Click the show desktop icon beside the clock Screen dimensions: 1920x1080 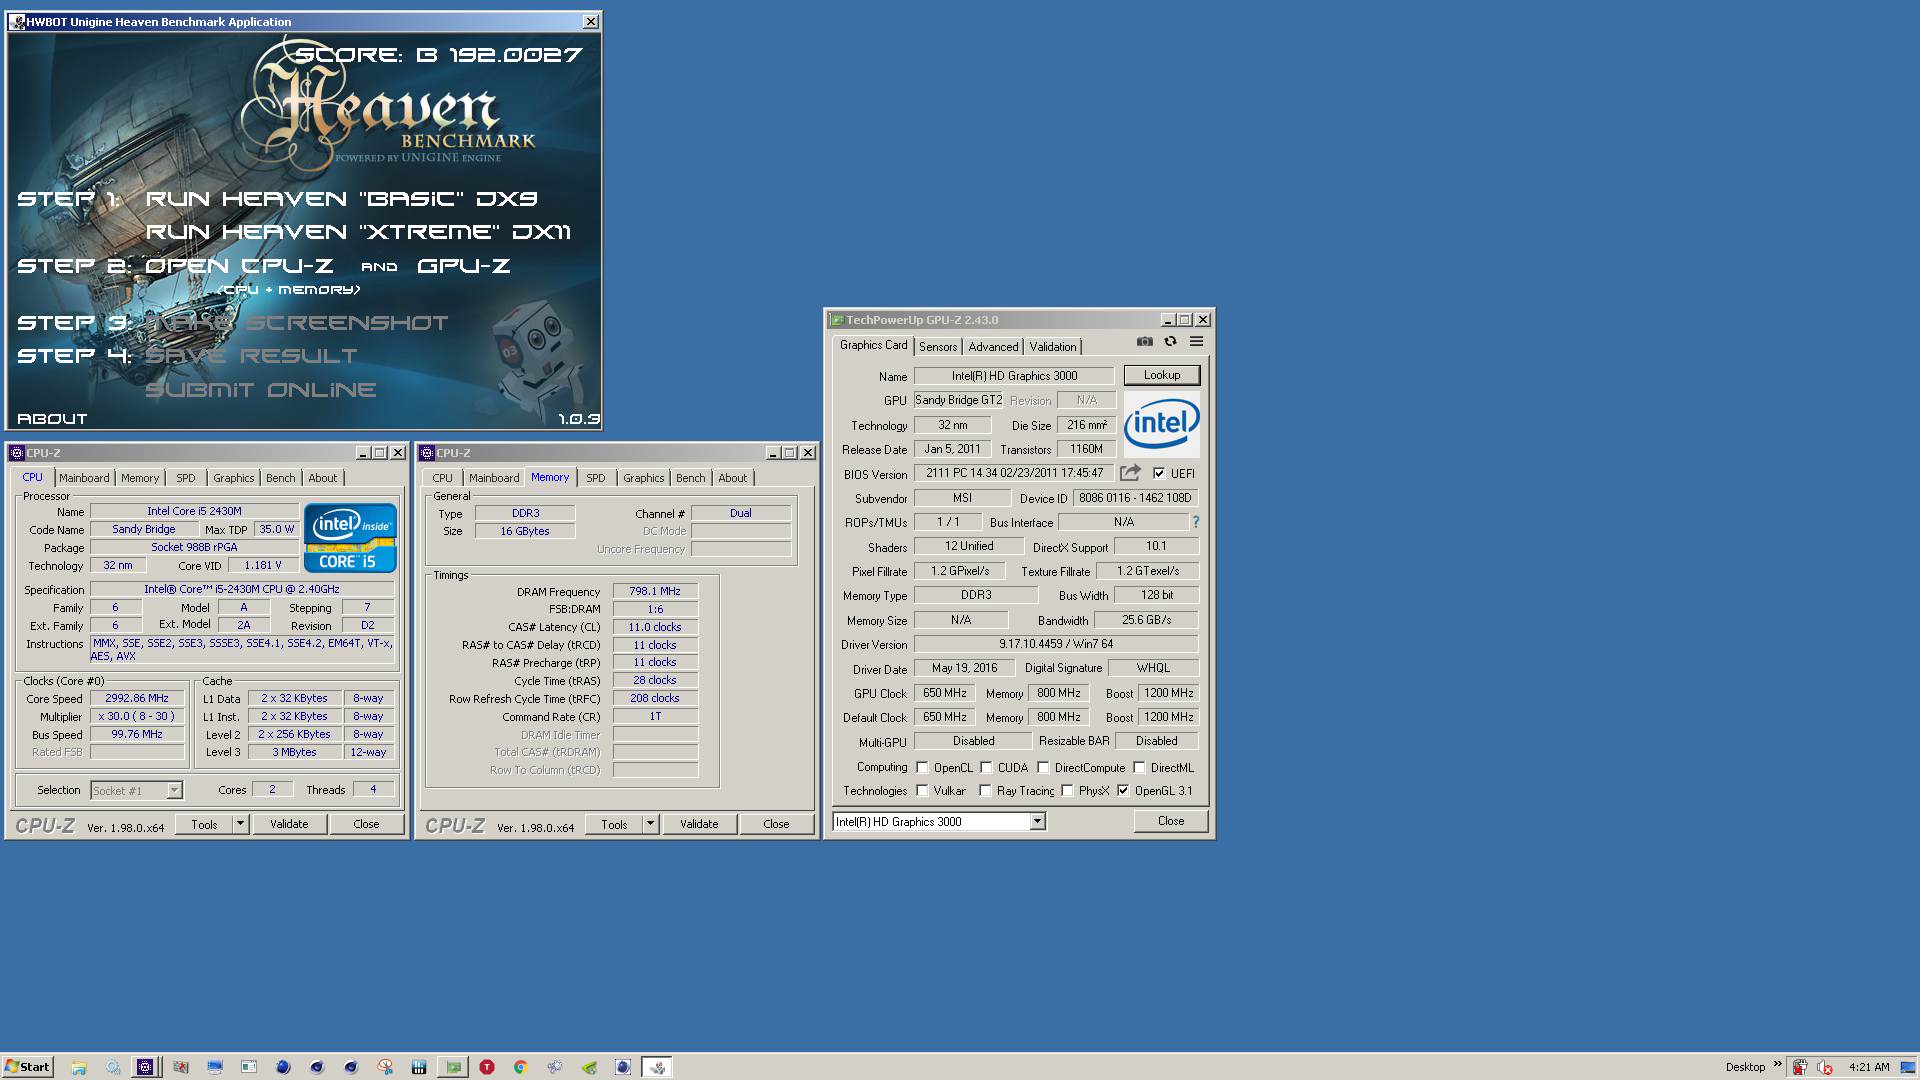pos(1909,1067)
